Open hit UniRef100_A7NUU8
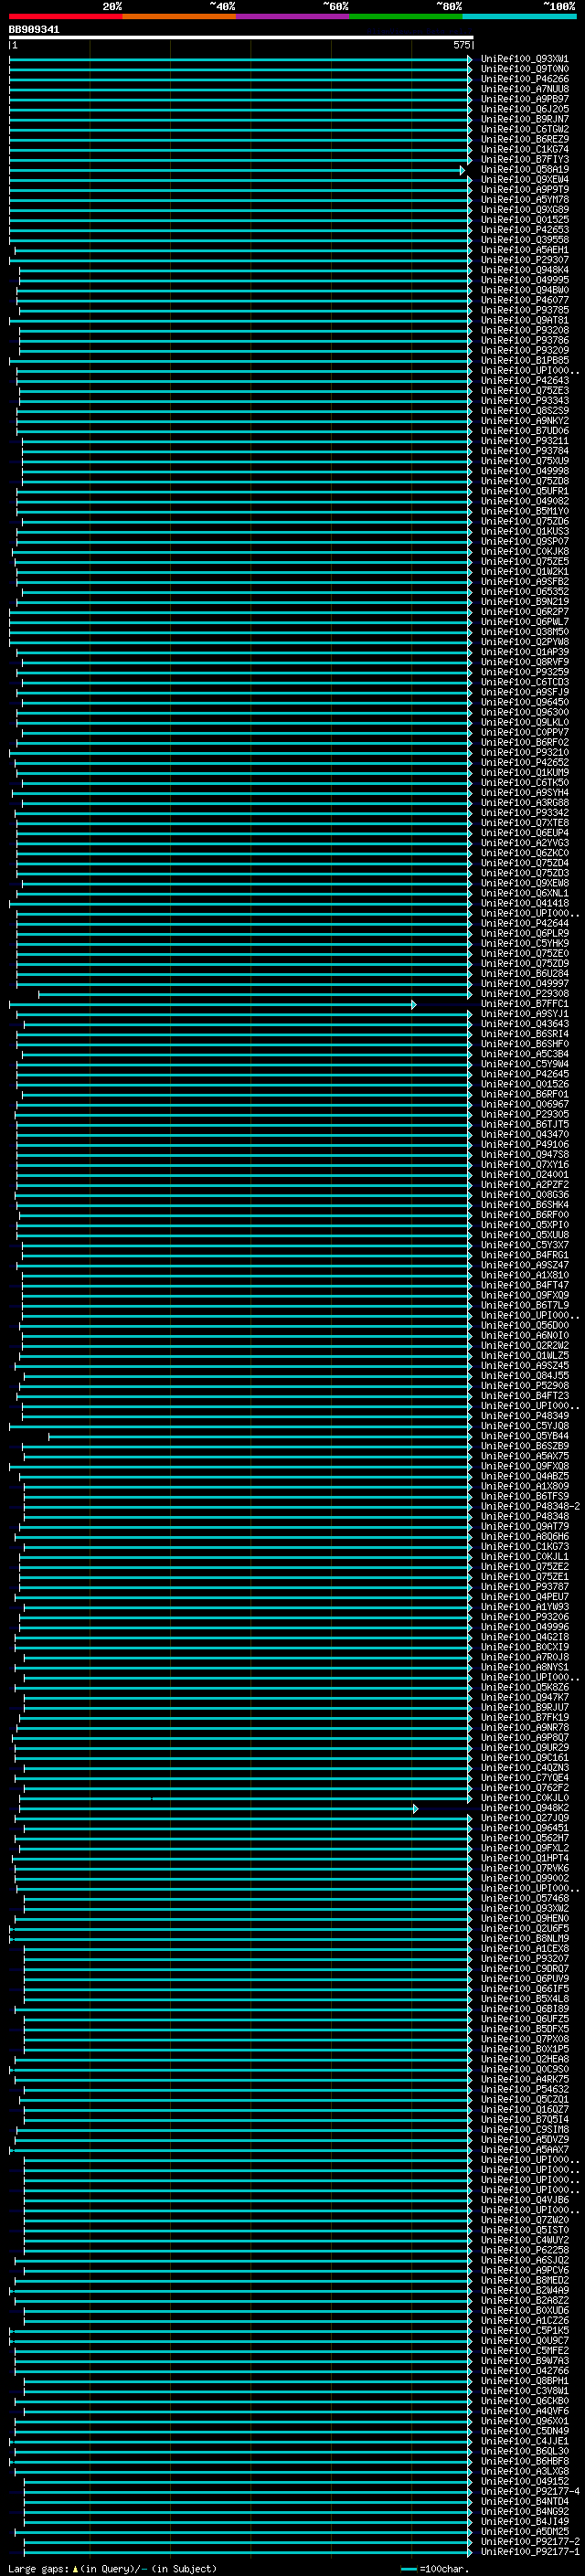The image size is (585, 2576). click(x=525, y=89)
